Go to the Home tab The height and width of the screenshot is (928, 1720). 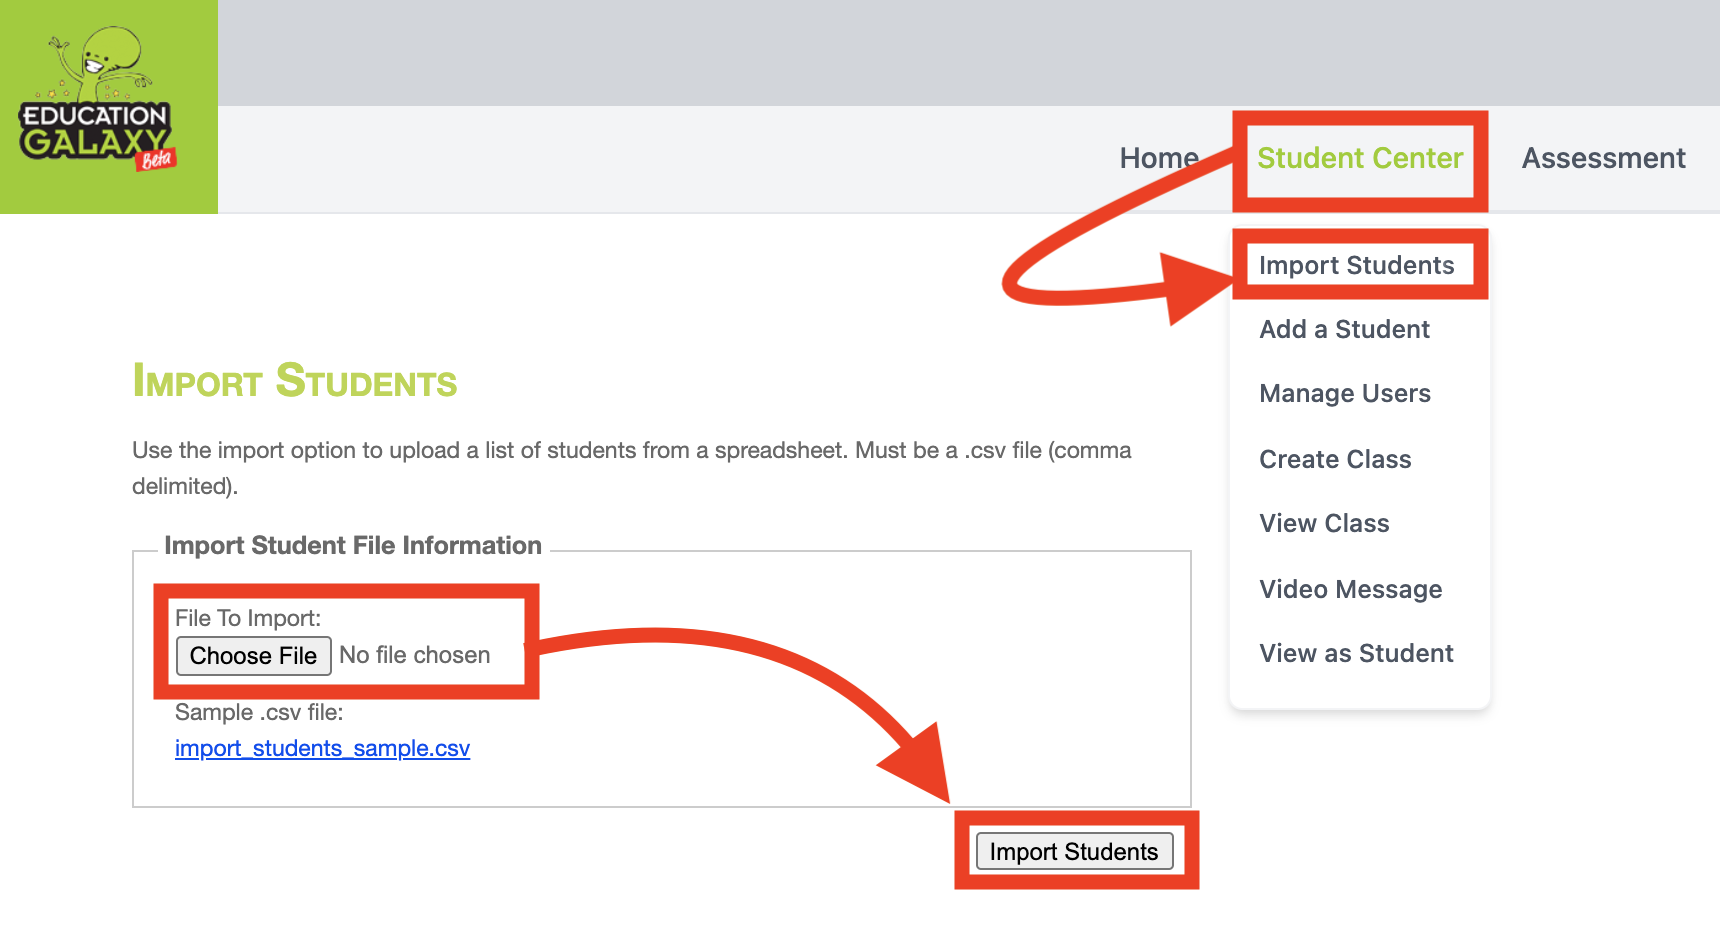click(x=1159, y=158)
